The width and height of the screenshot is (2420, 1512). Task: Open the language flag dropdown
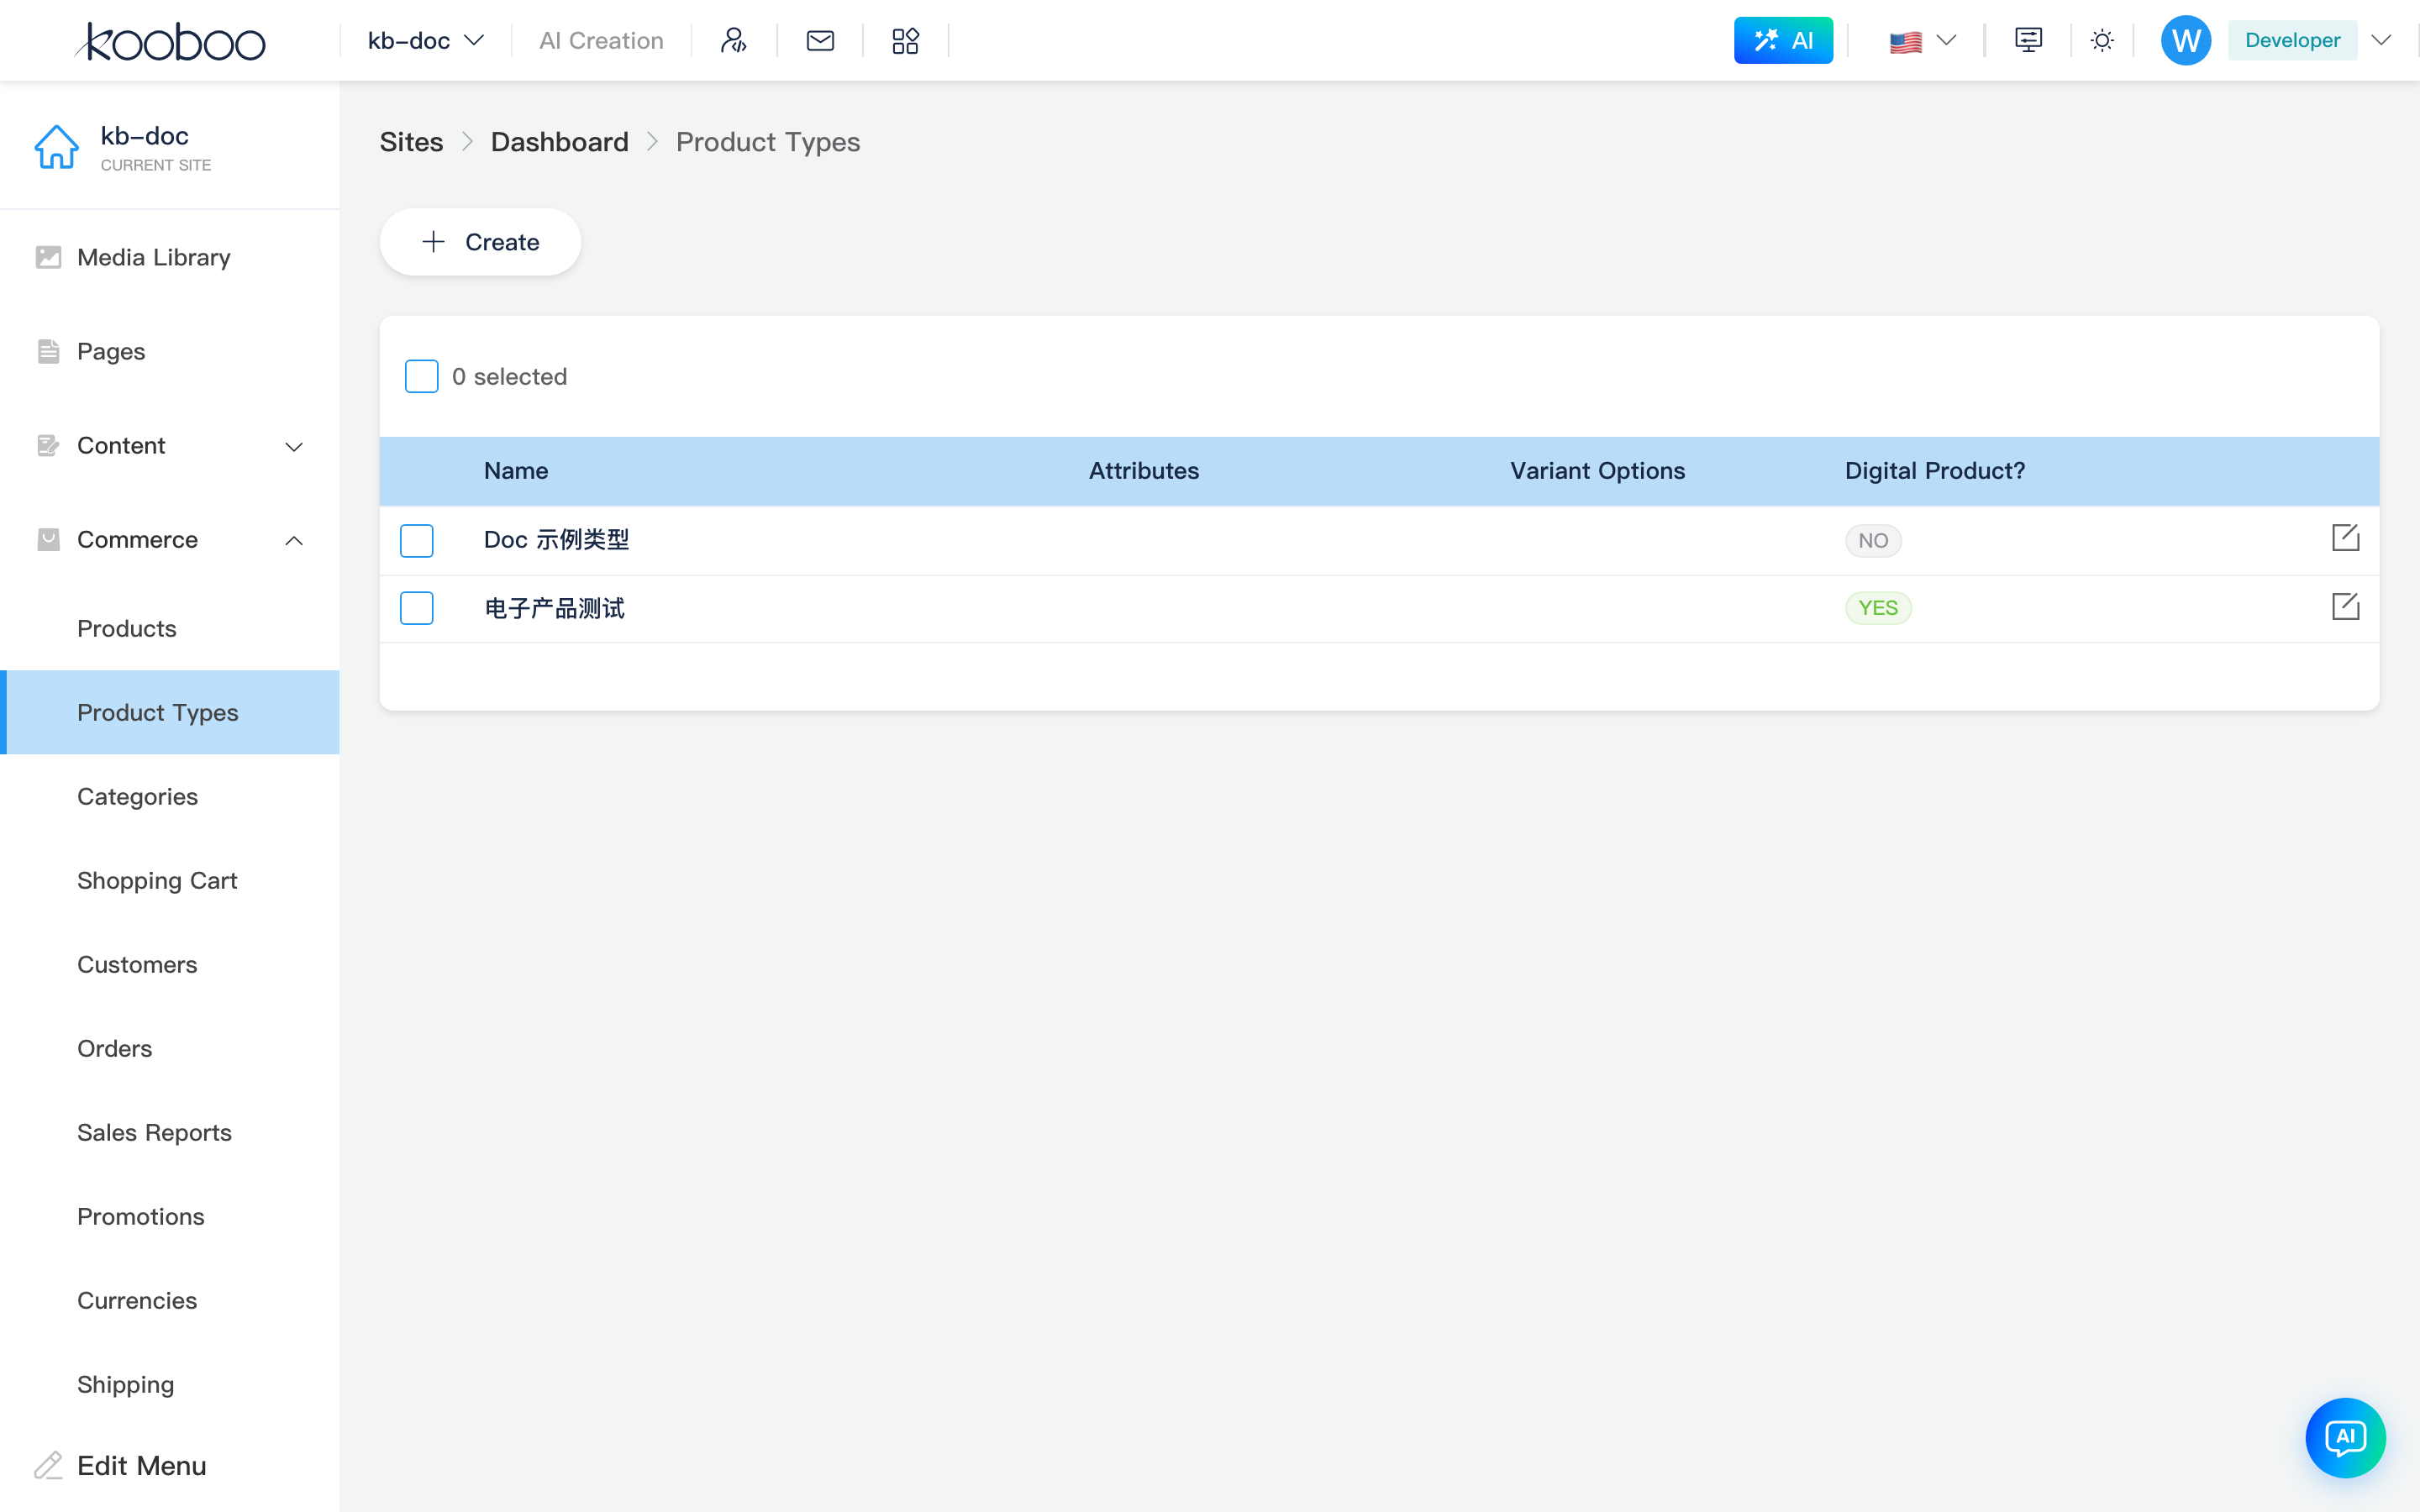(x=1922, y=41)
